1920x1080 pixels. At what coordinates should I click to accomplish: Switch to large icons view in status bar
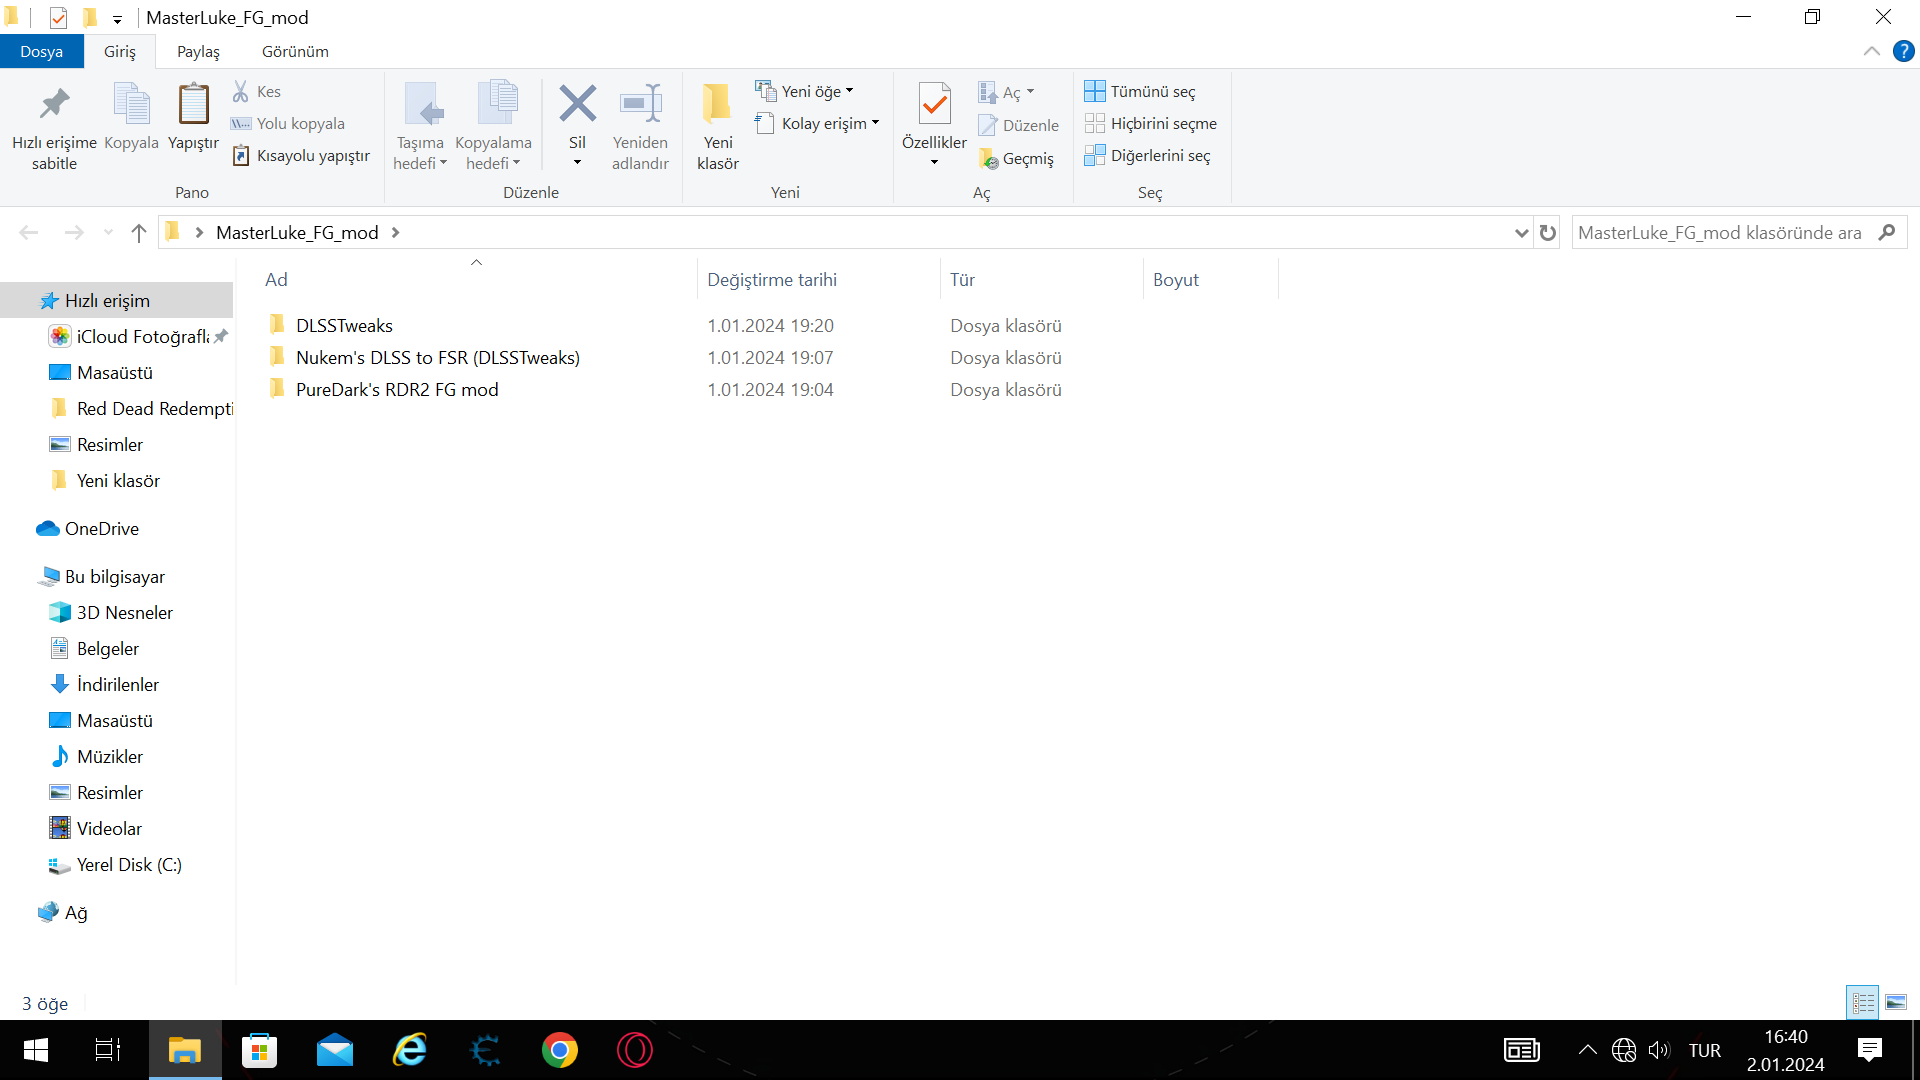[1896, 1002]
